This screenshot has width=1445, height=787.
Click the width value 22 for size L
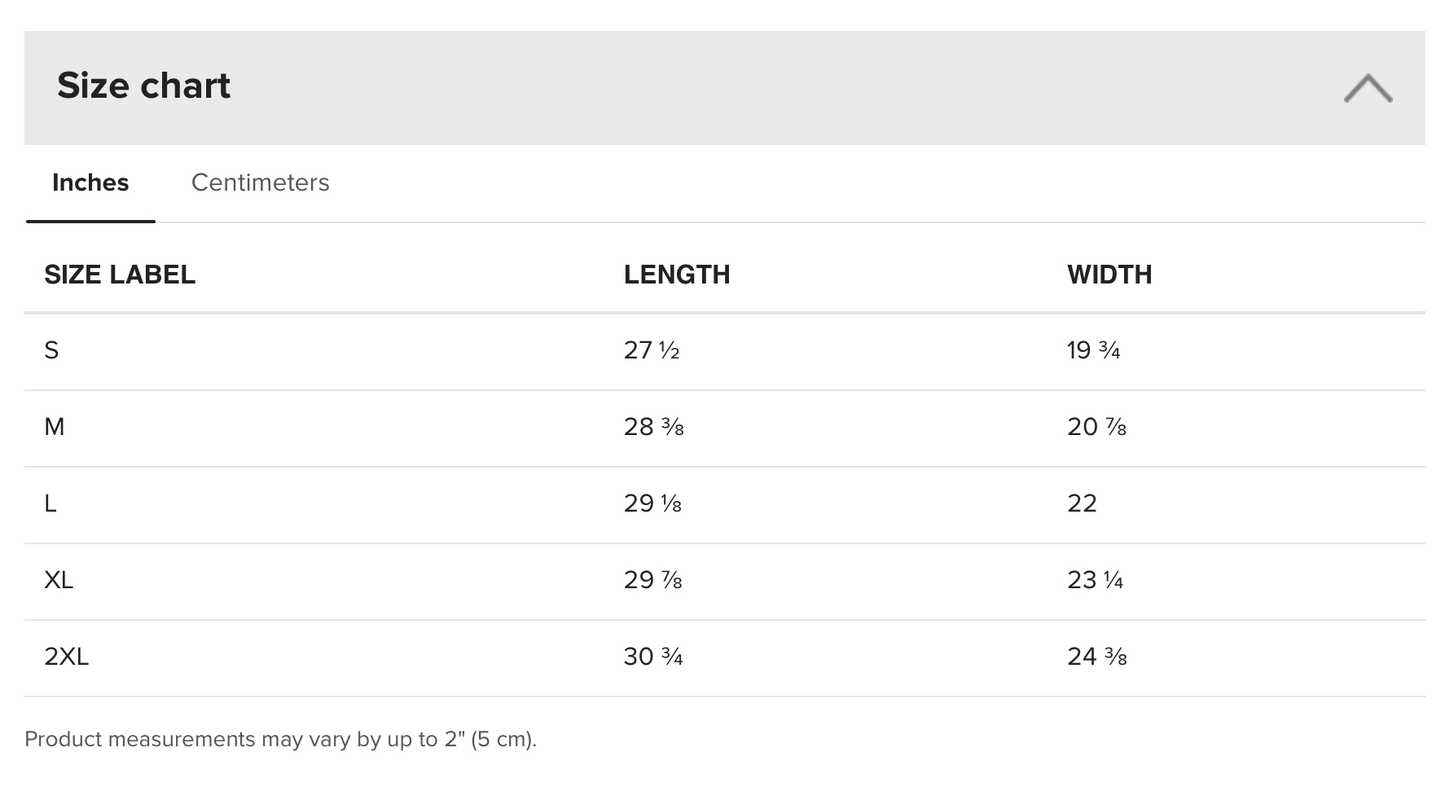pyautogui.click(x=1082, y=504)
